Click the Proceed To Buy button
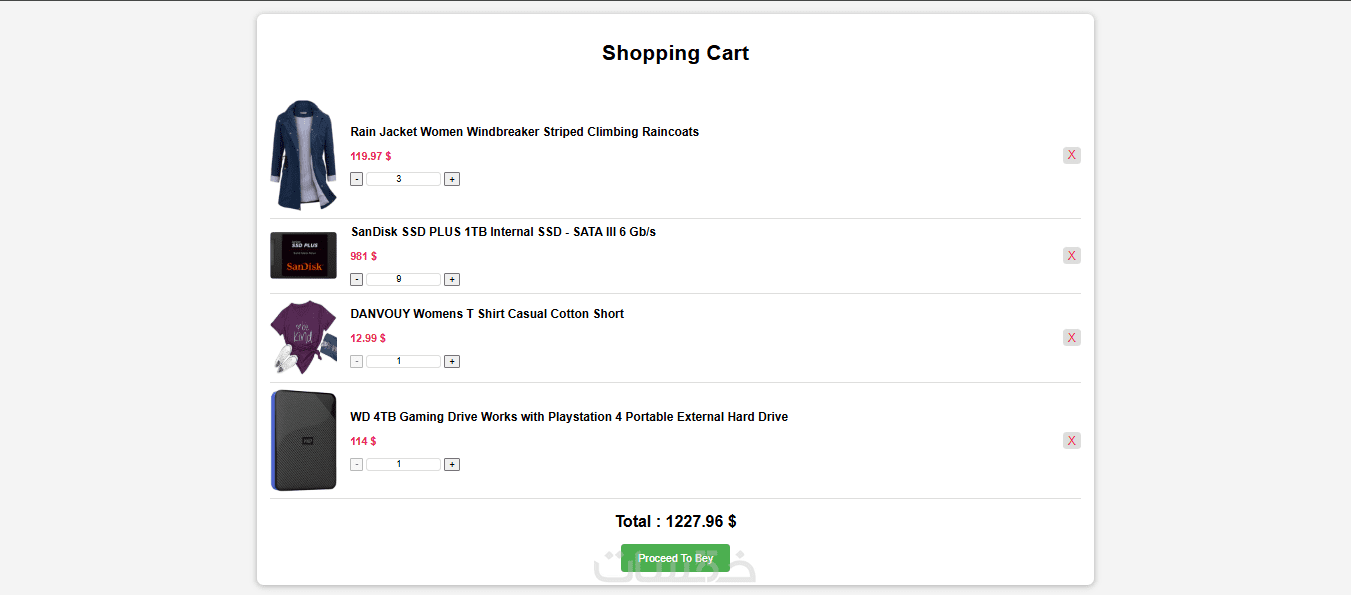This screenshot has height=595, width=1351. (x=675, y=558)
